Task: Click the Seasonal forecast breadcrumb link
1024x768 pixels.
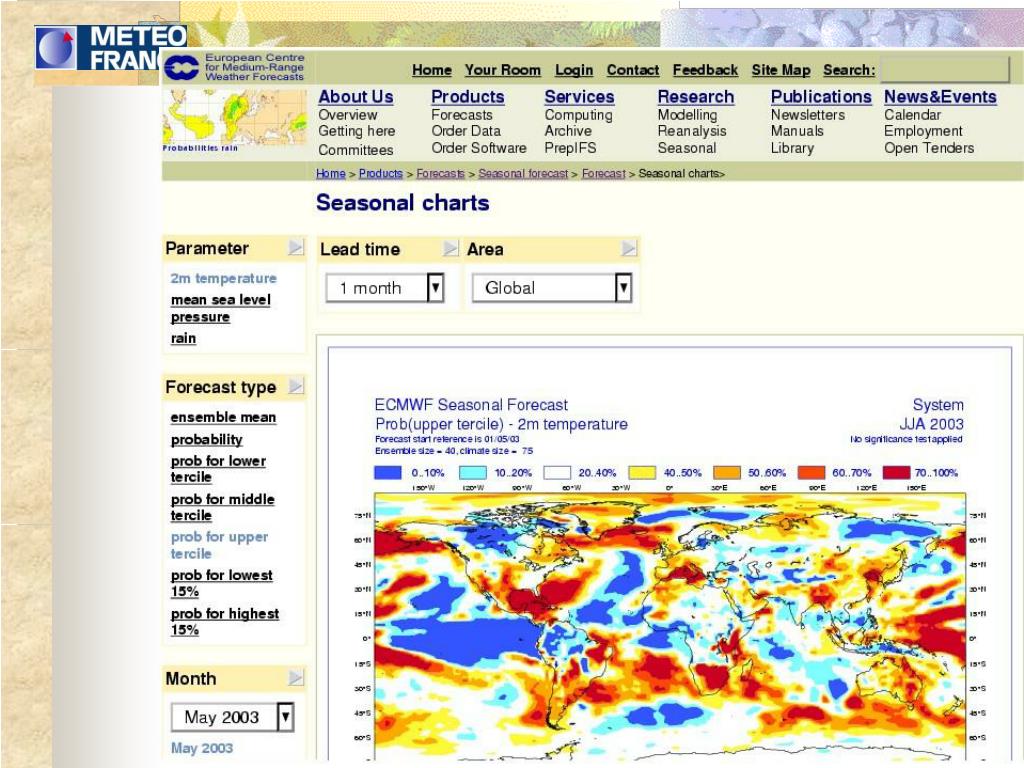Action: click(x=523, y=174)
